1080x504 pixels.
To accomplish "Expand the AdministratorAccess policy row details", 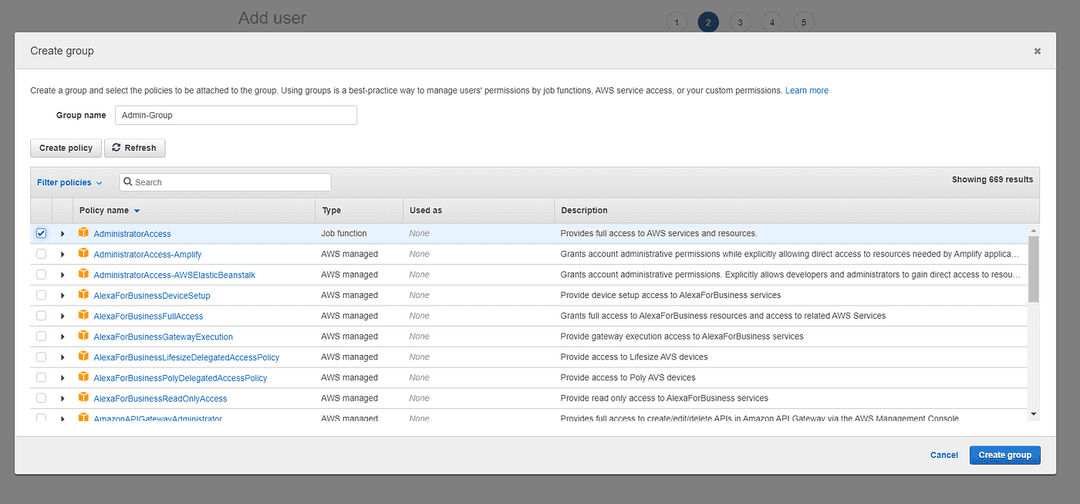I will (63, 234).
